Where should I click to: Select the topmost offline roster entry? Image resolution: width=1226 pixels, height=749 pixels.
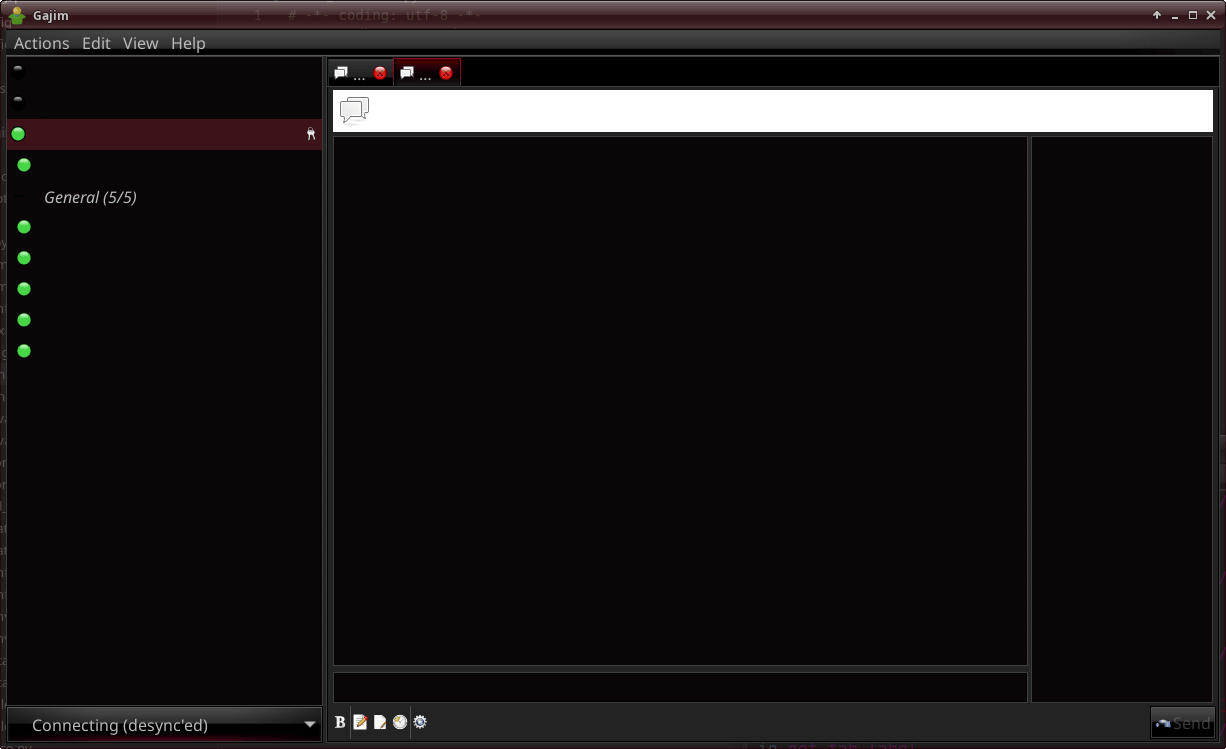coord(18,70)
